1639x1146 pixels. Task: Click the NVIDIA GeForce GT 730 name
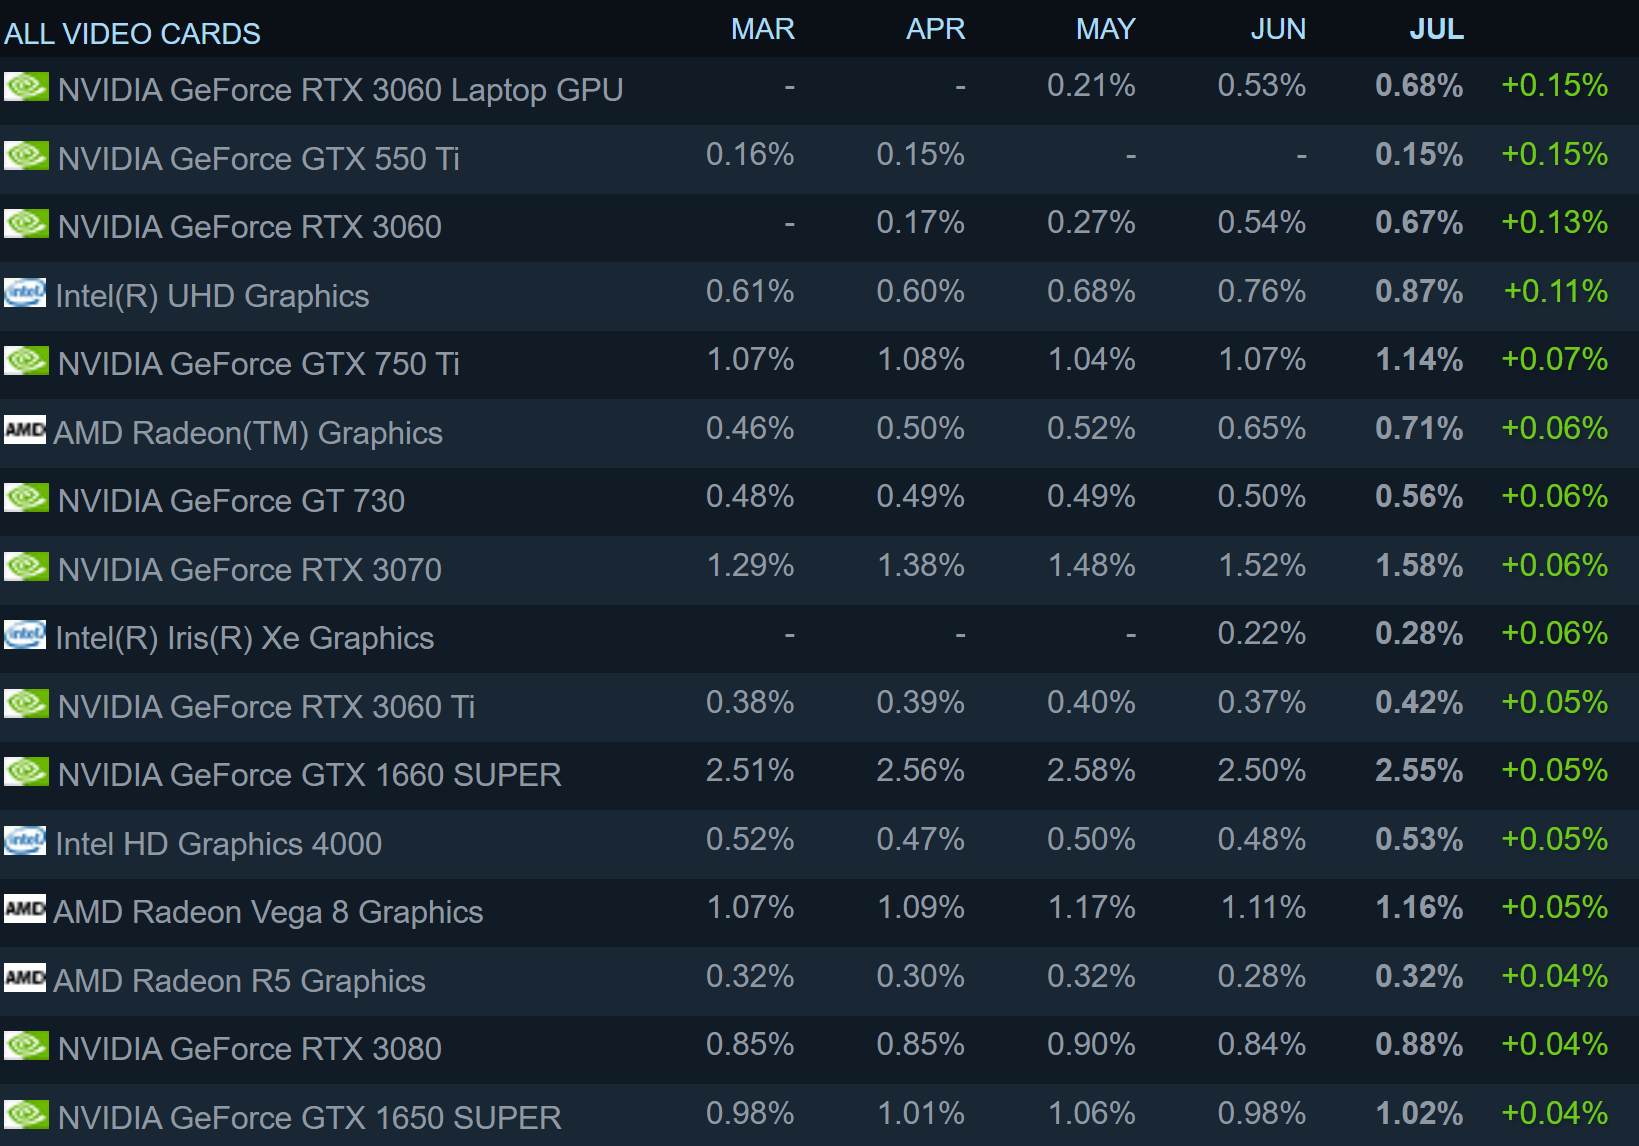pos(231,501)
